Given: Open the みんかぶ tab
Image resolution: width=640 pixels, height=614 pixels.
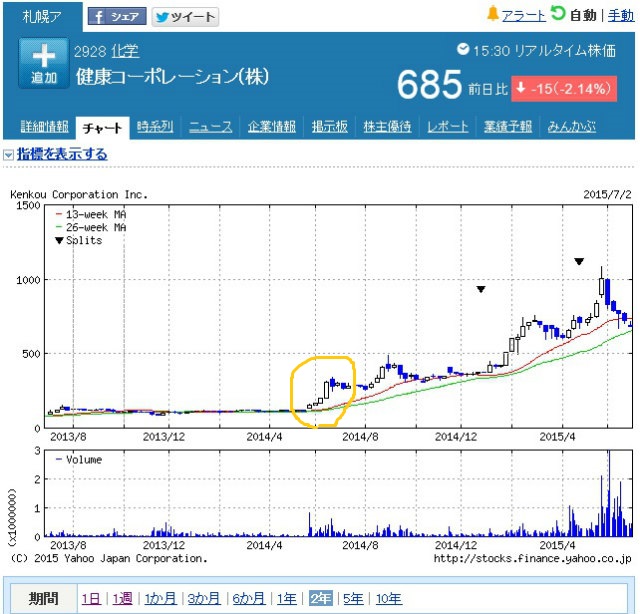Looking at the screenshot, I should [x=571, y=127].
